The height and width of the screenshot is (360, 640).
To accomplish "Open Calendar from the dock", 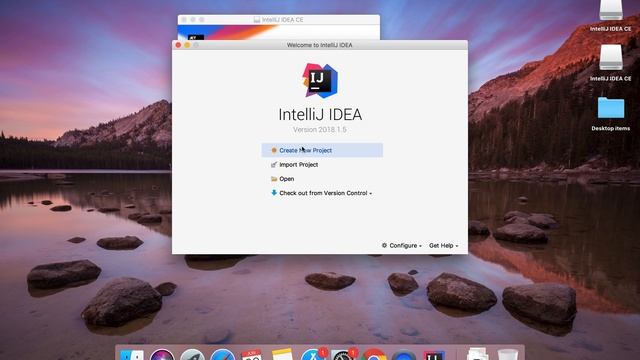I will 252,355.
